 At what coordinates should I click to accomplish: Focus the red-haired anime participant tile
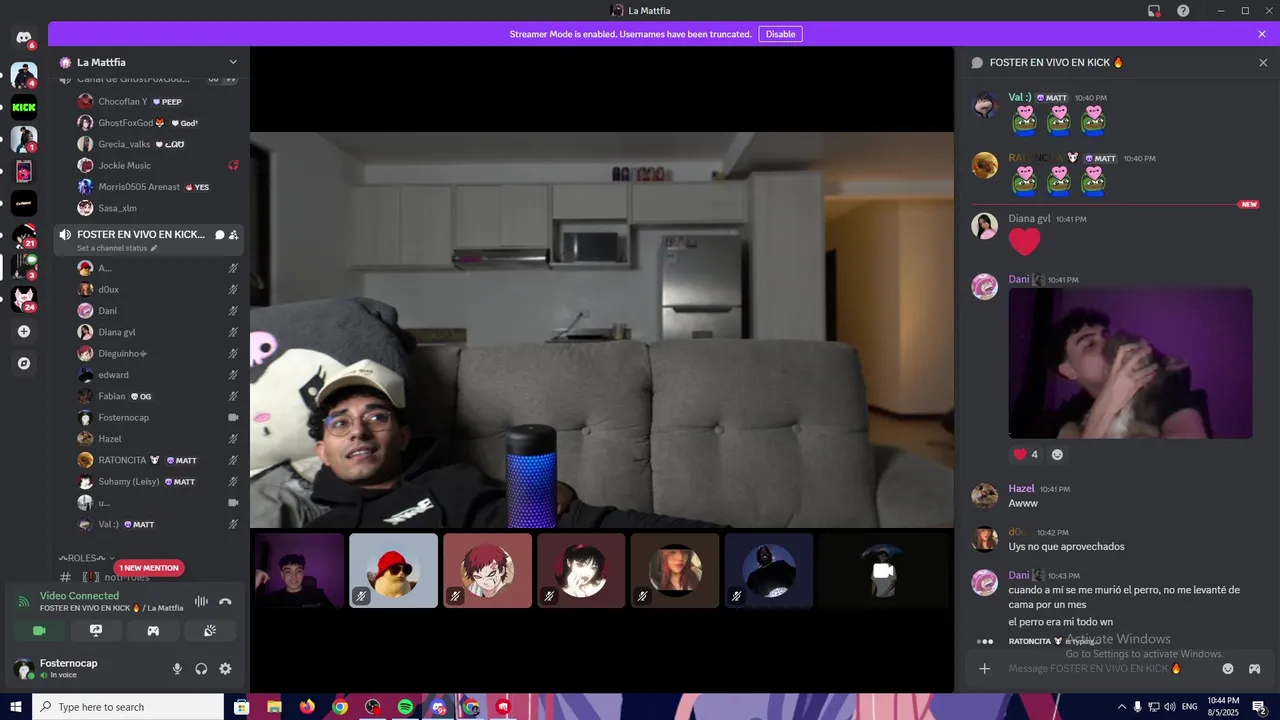point(487,570)
